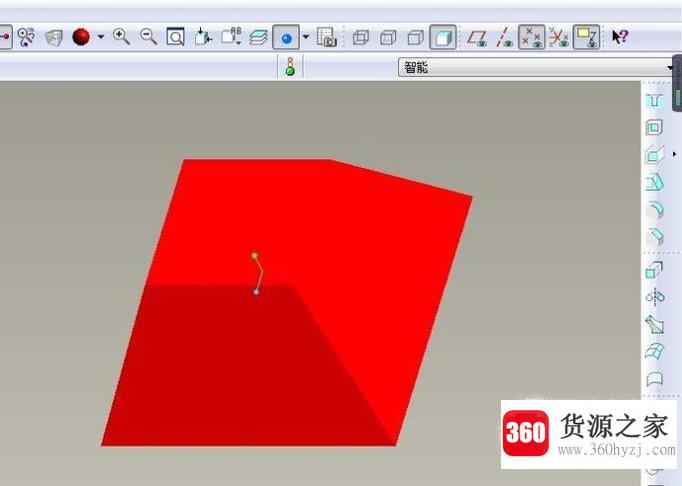Switch to hidden line display style

point(388,37)
